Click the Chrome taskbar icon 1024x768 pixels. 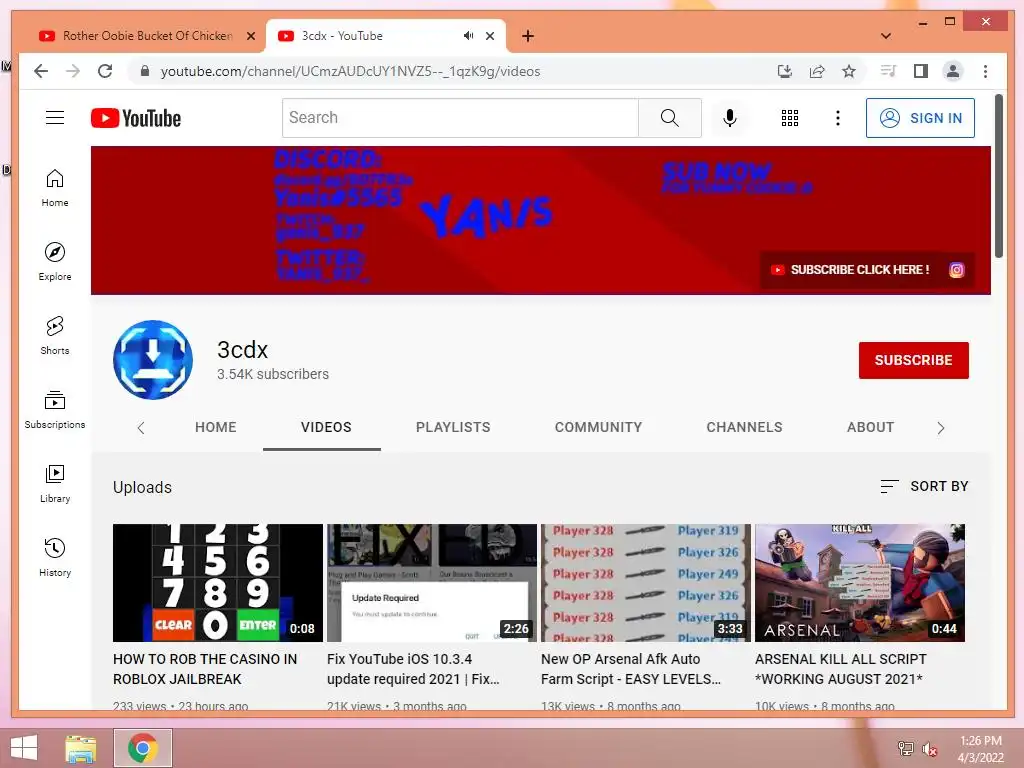[x=143, y=748]
